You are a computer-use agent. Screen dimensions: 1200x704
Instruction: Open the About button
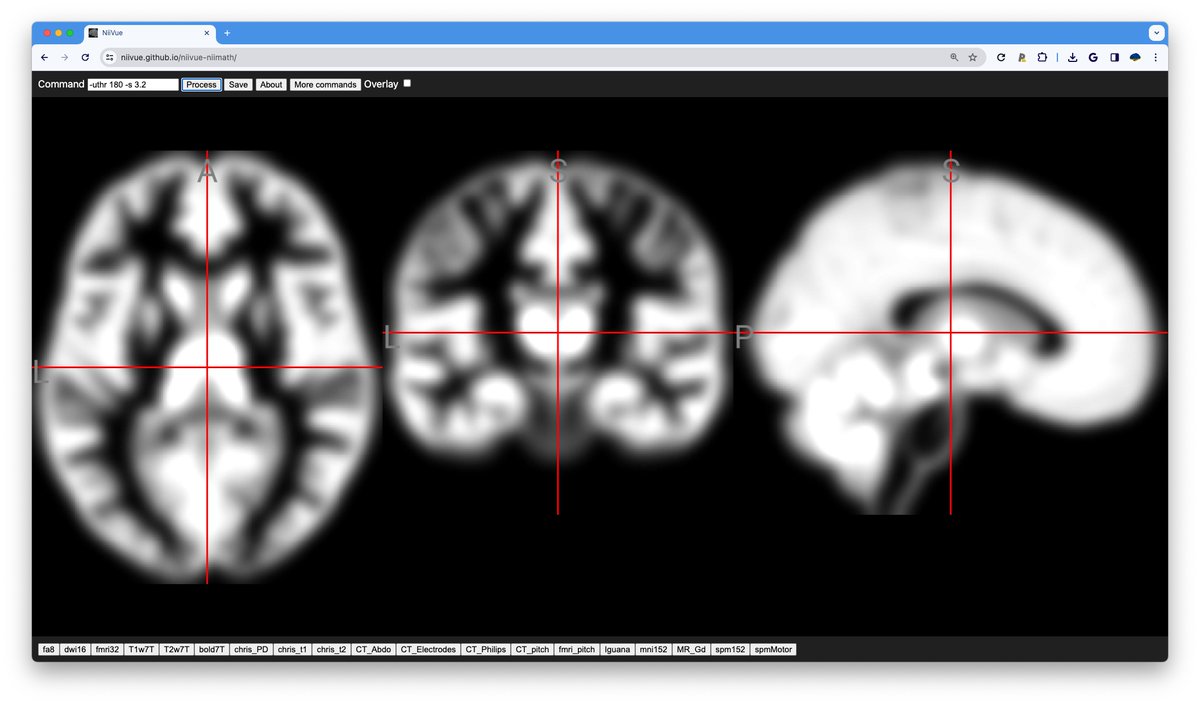(271, 85)
